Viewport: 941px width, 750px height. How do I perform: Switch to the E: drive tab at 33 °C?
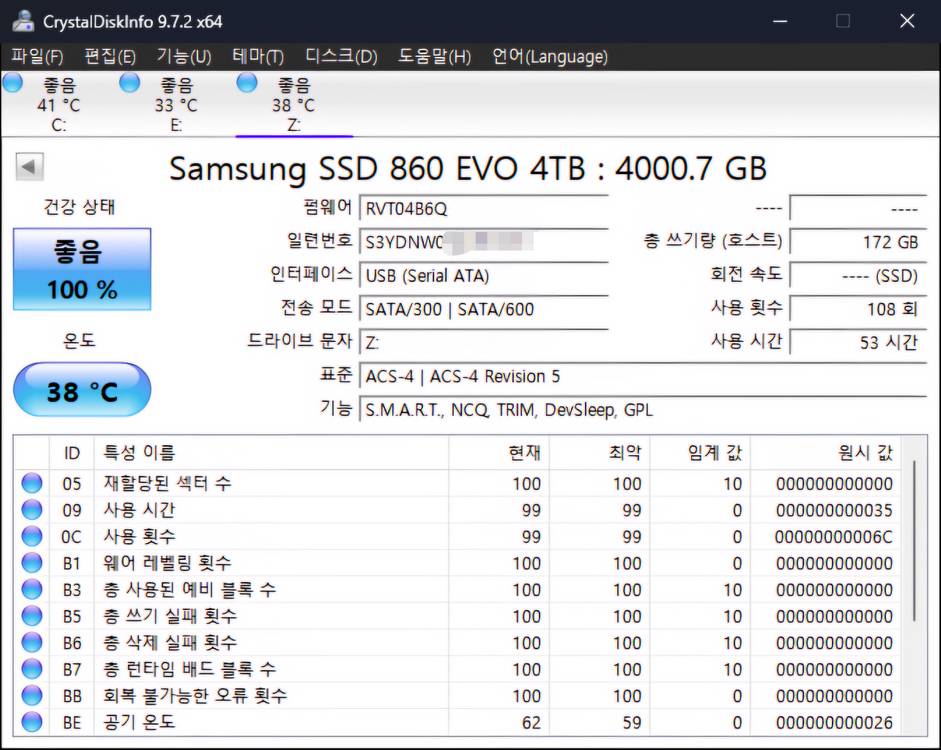176,104
